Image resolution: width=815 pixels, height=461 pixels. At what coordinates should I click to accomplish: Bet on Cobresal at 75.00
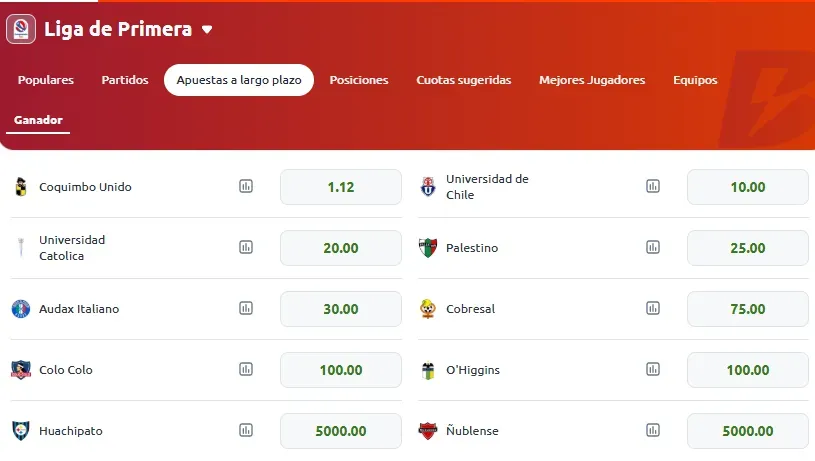tap(748, 309)
